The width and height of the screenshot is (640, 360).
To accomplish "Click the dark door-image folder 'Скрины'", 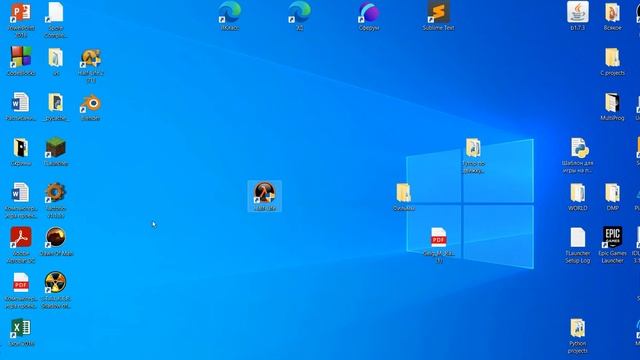I will 21,151.
